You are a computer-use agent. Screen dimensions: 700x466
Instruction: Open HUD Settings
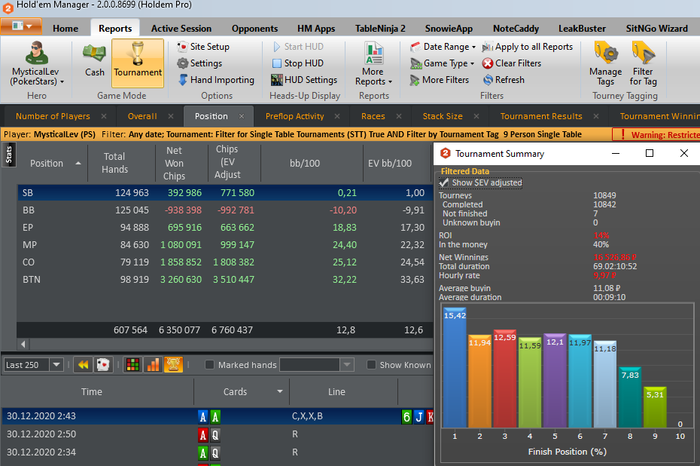tap(304, 79)
